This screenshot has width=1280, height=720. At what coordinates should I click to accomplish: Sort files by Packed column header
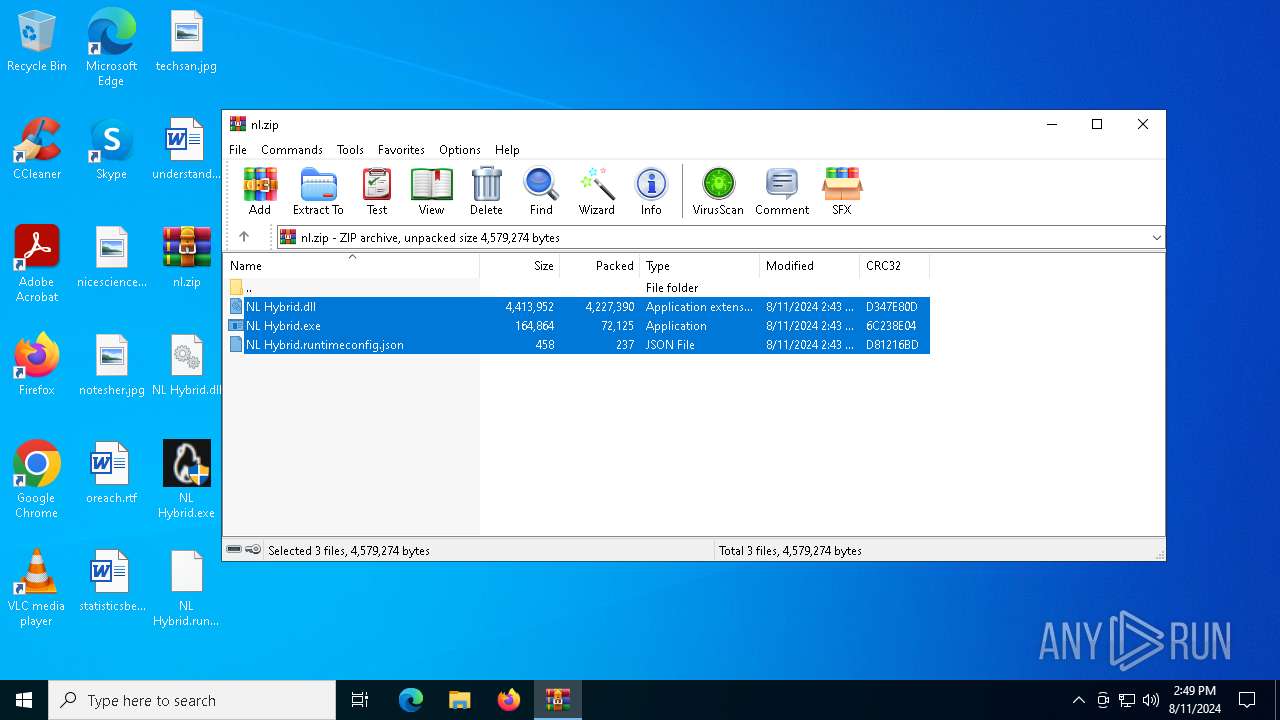click(600, 266)
